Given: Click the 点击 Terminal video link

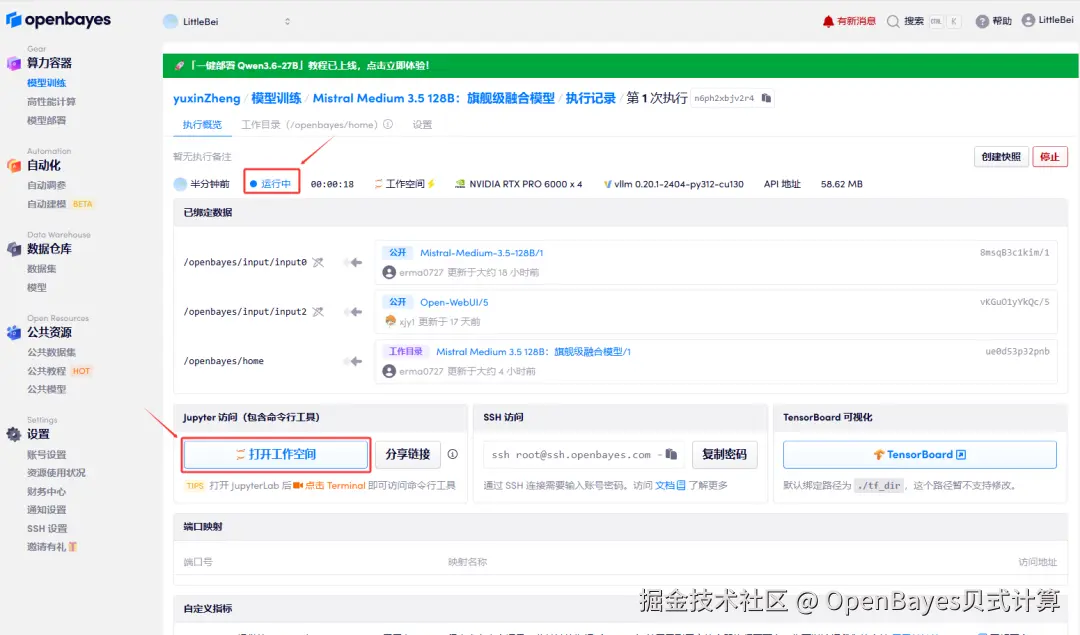Looking at the screenshot, I should tap(329, 486).
